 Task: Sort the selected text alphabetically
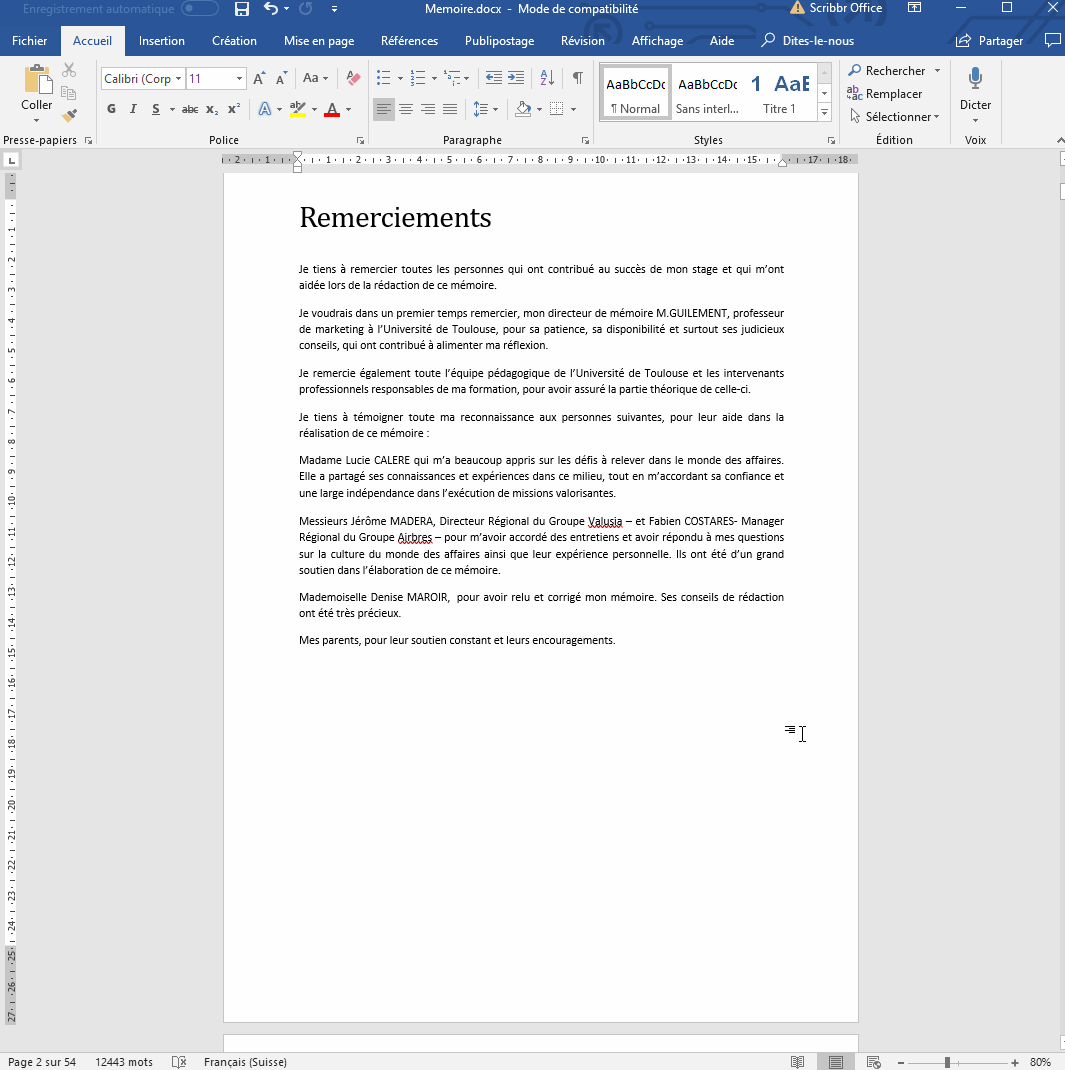[547, 78]
